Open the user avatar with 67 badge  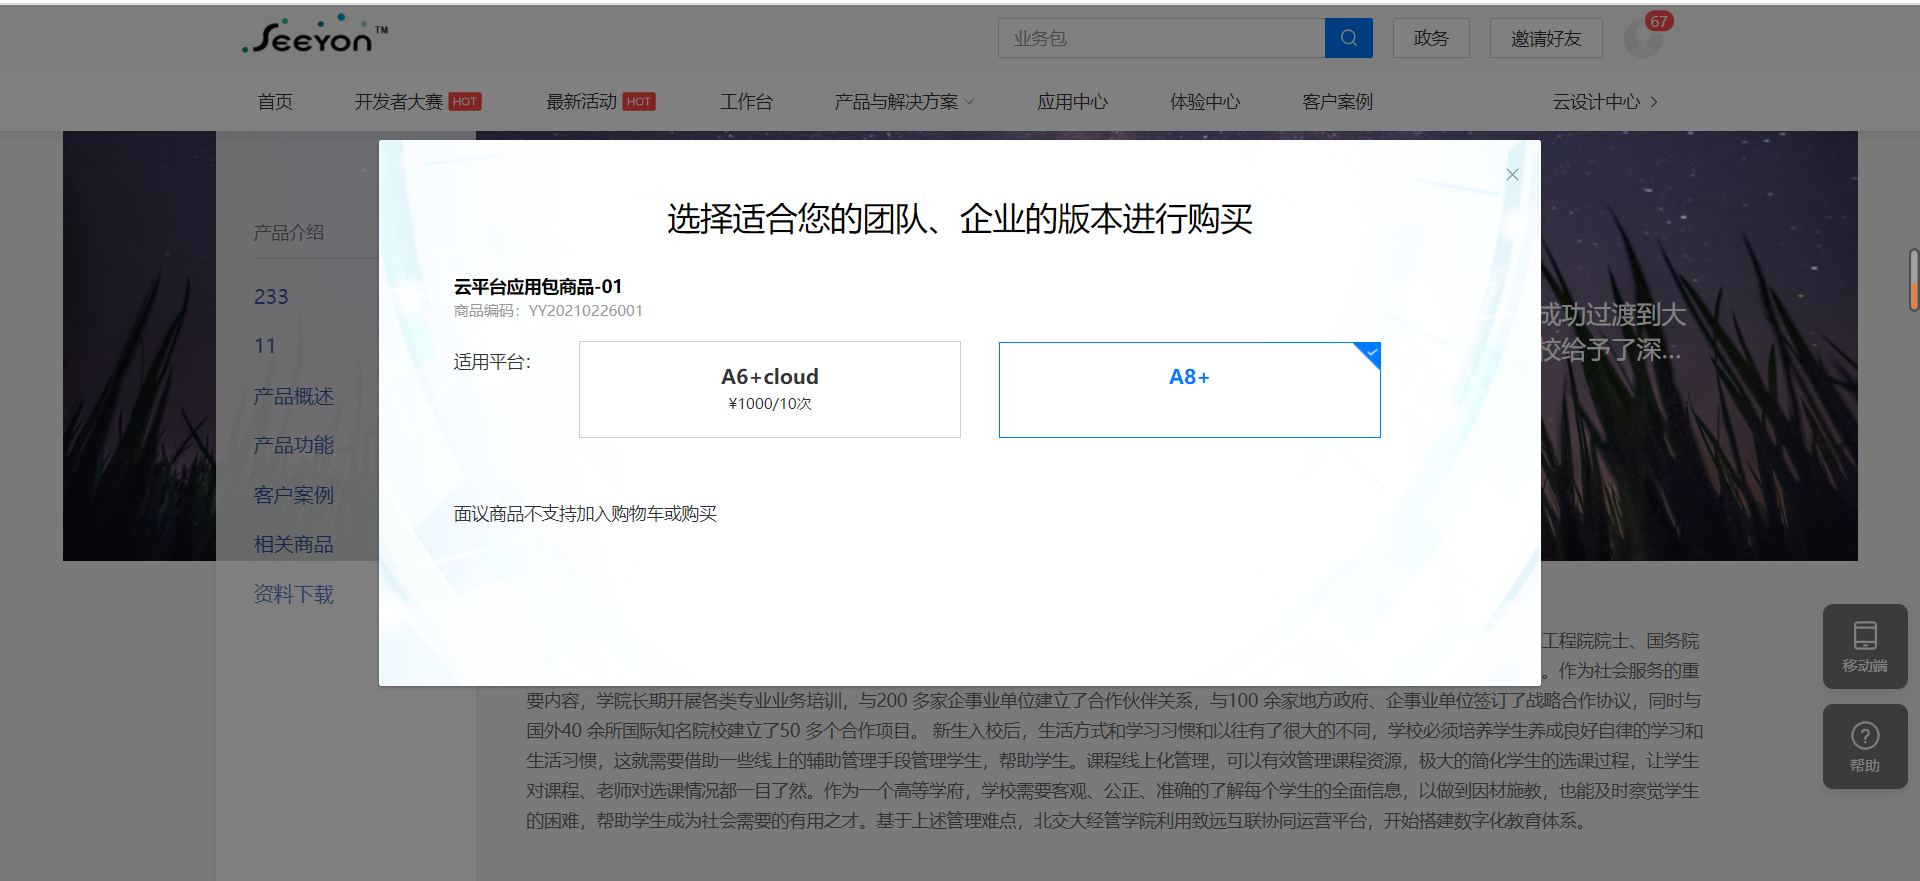(1643, 39)
